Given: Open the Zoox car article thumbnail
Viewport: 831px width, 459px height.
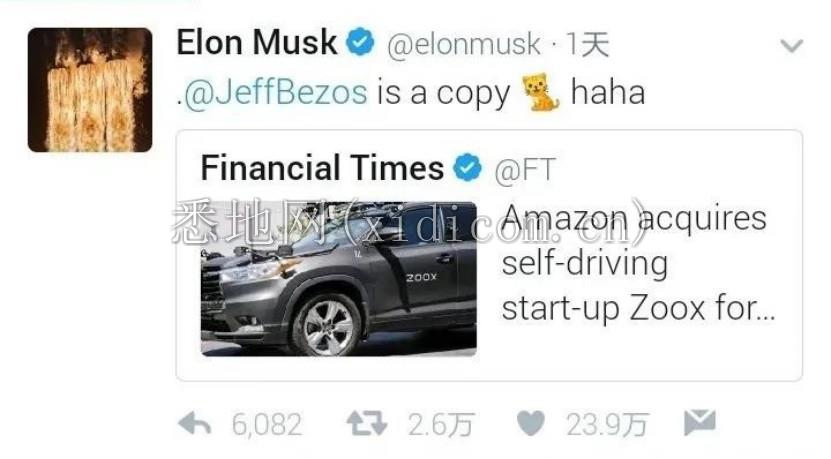Looking at the screenshot, I should point(339,279).
